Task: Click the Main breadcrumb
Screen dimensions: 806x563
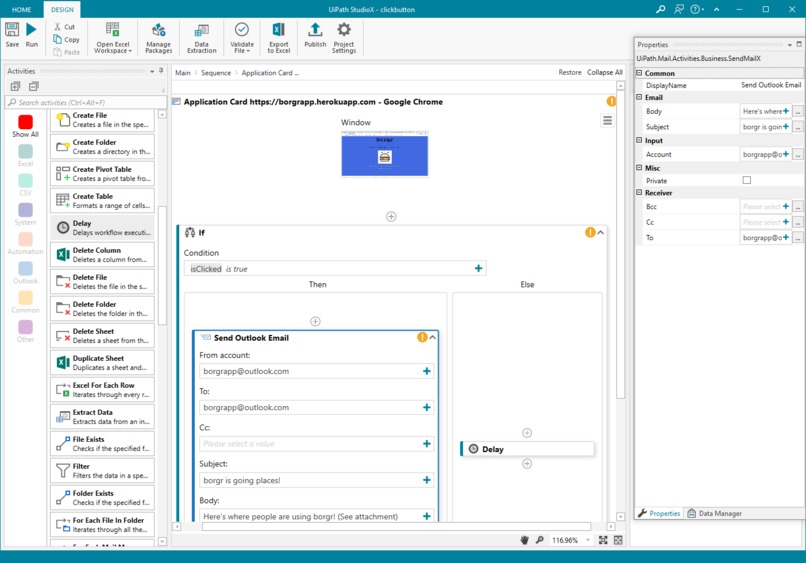Action: (x=182, y=72)
